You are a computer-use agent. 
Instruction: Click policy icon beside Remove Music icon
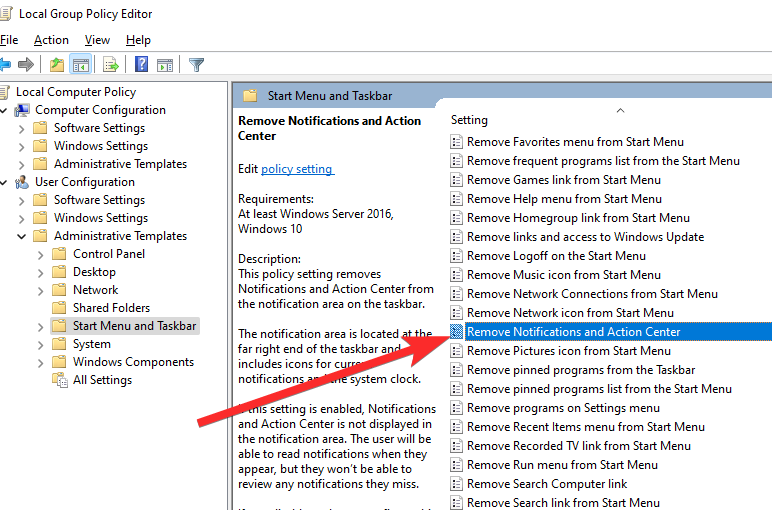point(456,275)
